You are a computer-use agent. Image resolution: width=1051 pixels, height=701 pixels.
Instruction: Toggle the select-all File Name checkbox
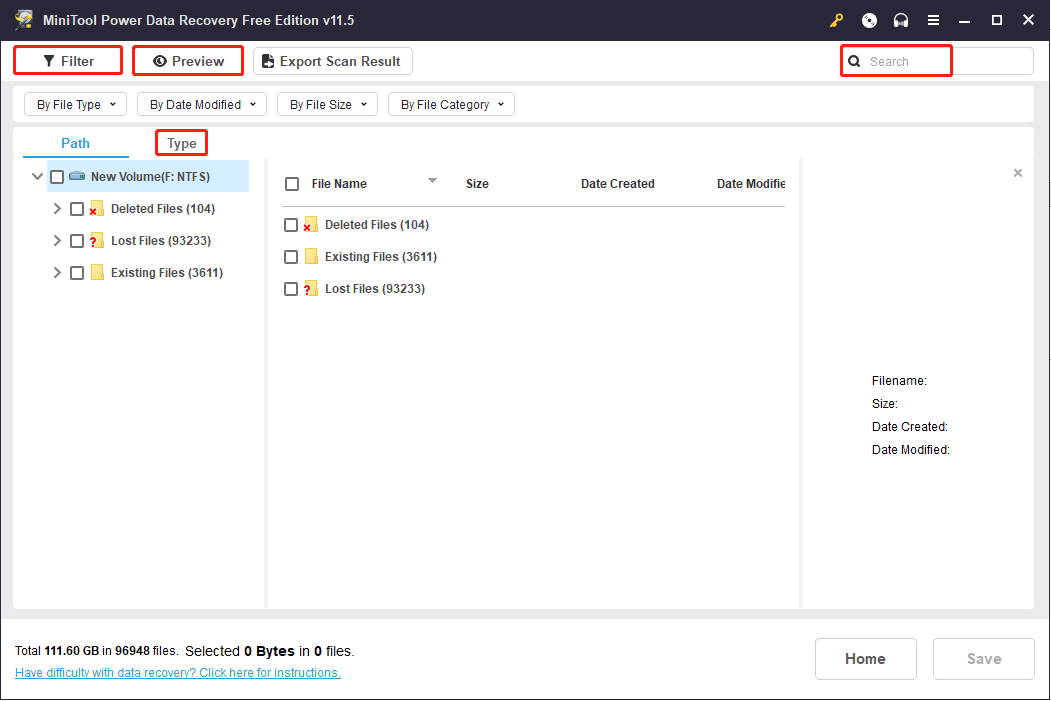(292, 184)
